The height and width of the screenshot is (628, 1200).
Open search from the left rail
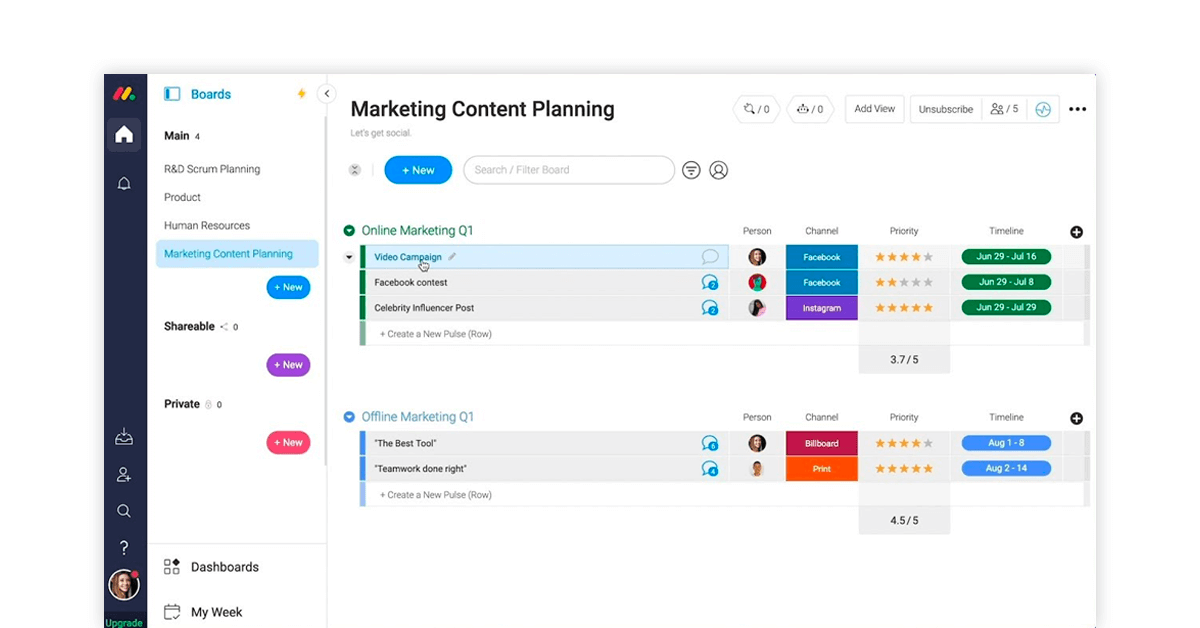124,511
